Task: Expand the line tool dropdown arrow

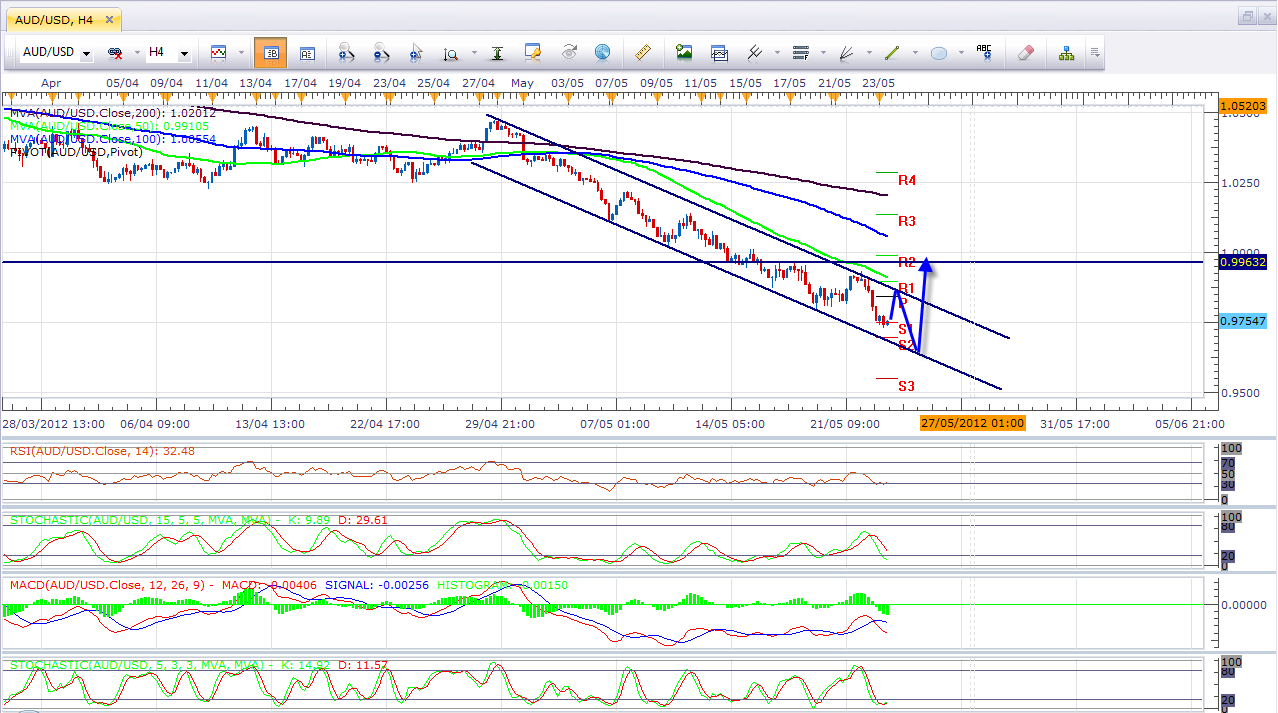Action: point(915,53)
